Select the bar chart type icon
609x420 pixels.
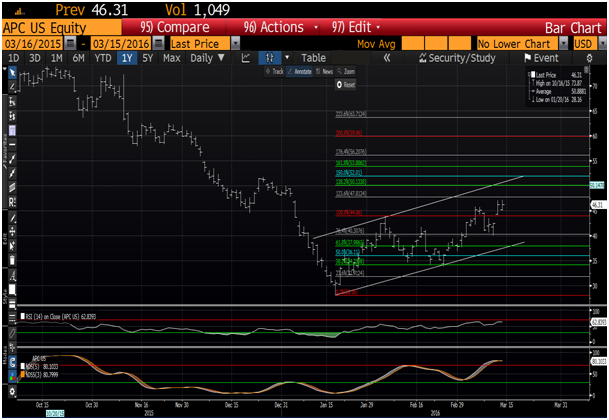tap(266, 59)
